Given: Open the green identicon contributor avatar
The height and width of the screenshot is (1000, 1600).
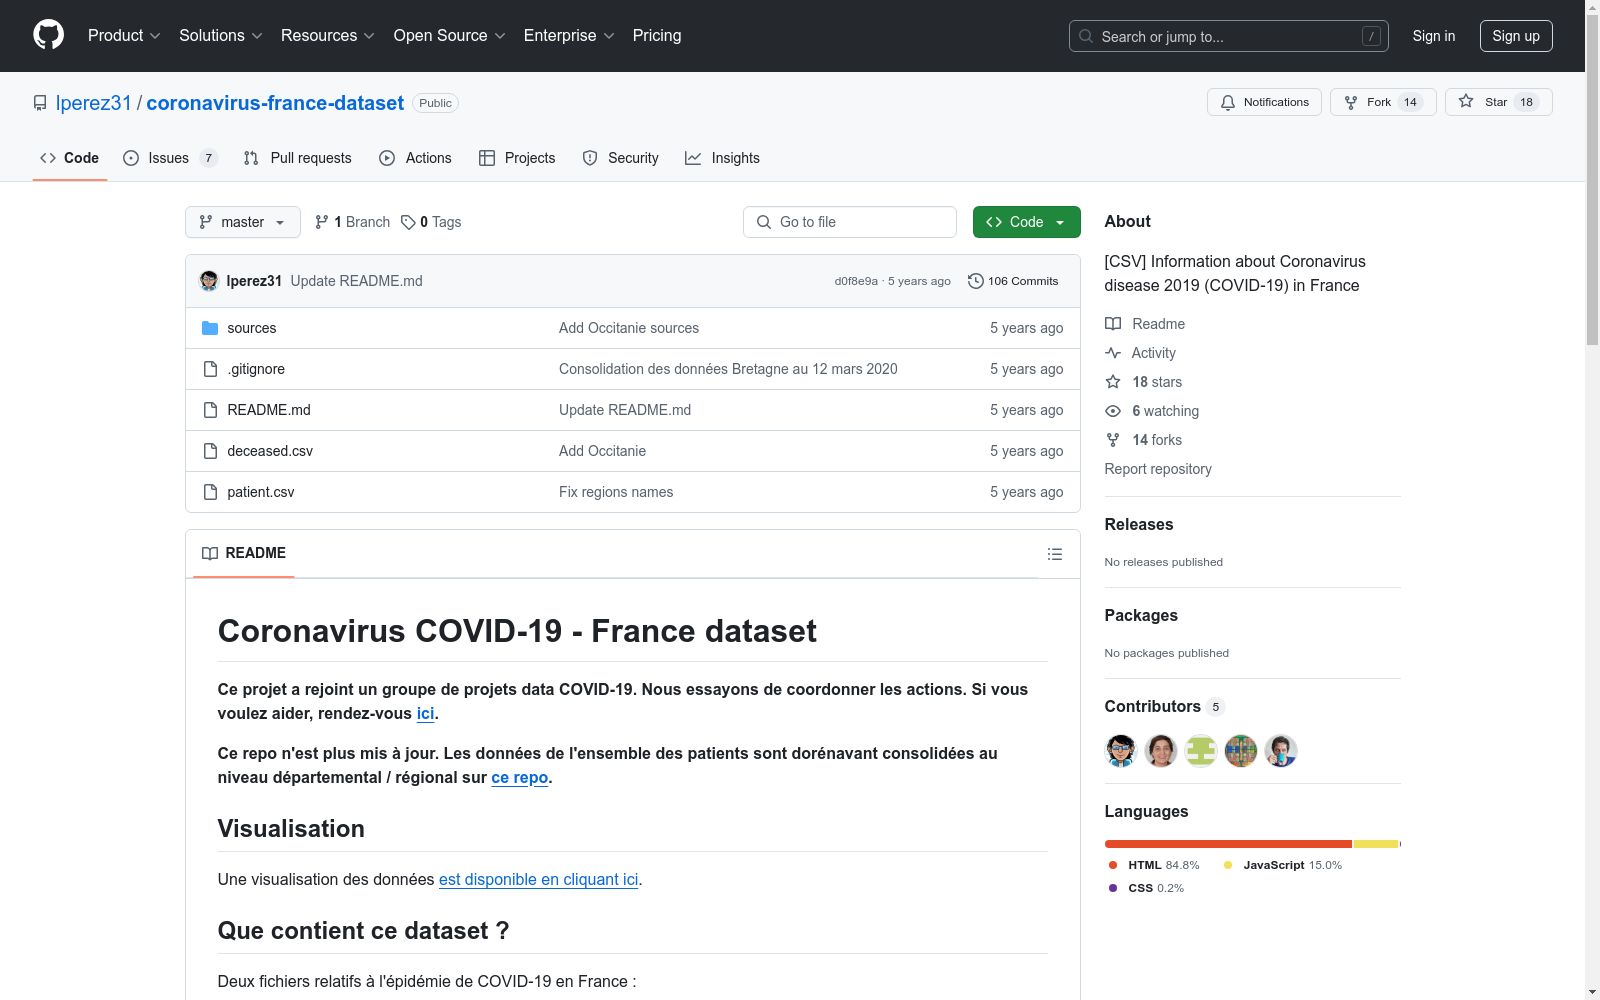Looking at the screenshot, I should point(1201,751).
